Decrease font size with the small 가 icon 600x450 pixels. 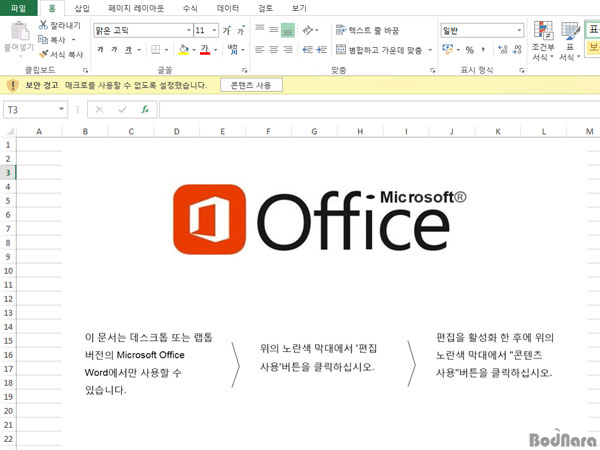point(241,30)
